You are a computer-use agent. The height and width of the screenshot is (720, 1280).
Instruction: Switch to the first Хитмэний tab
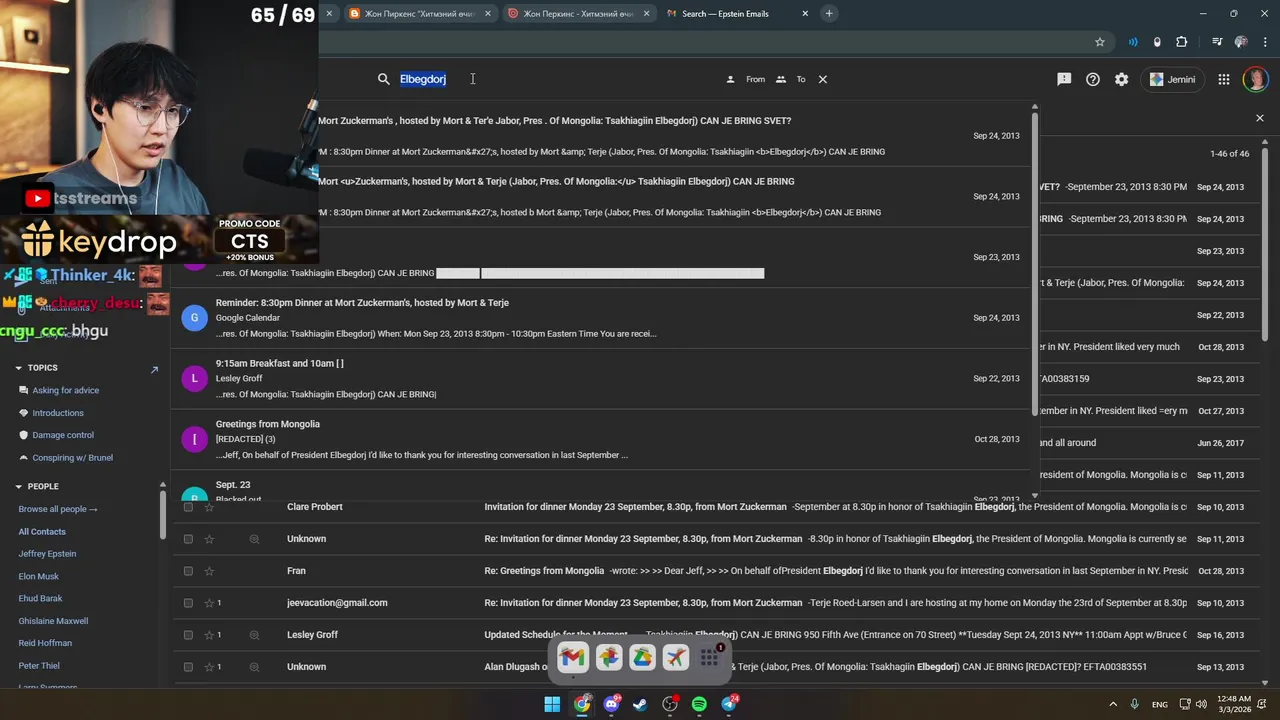pyautogui.click(x=419, y=14)
